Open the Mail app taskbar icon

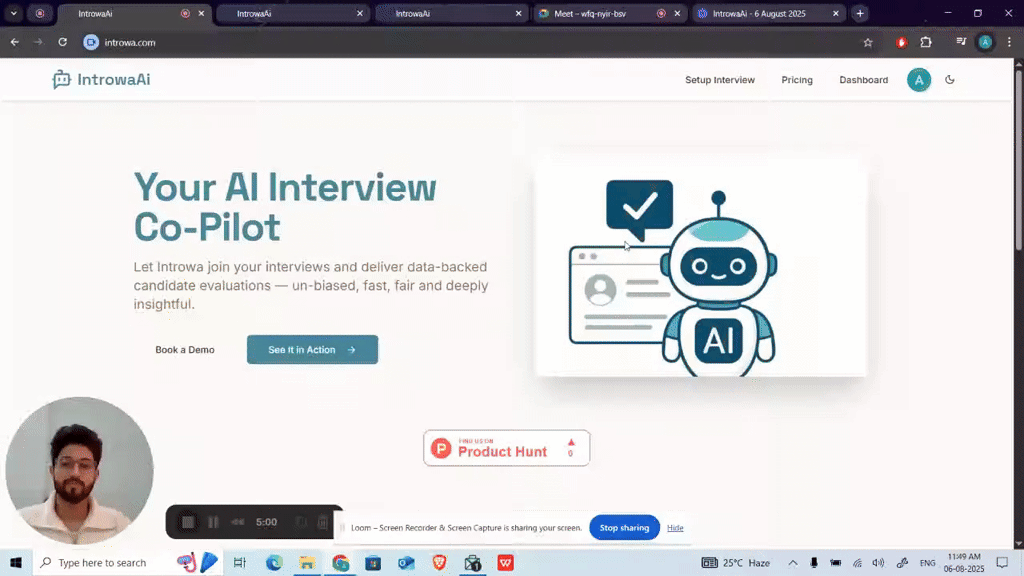[x=473, y=562]
